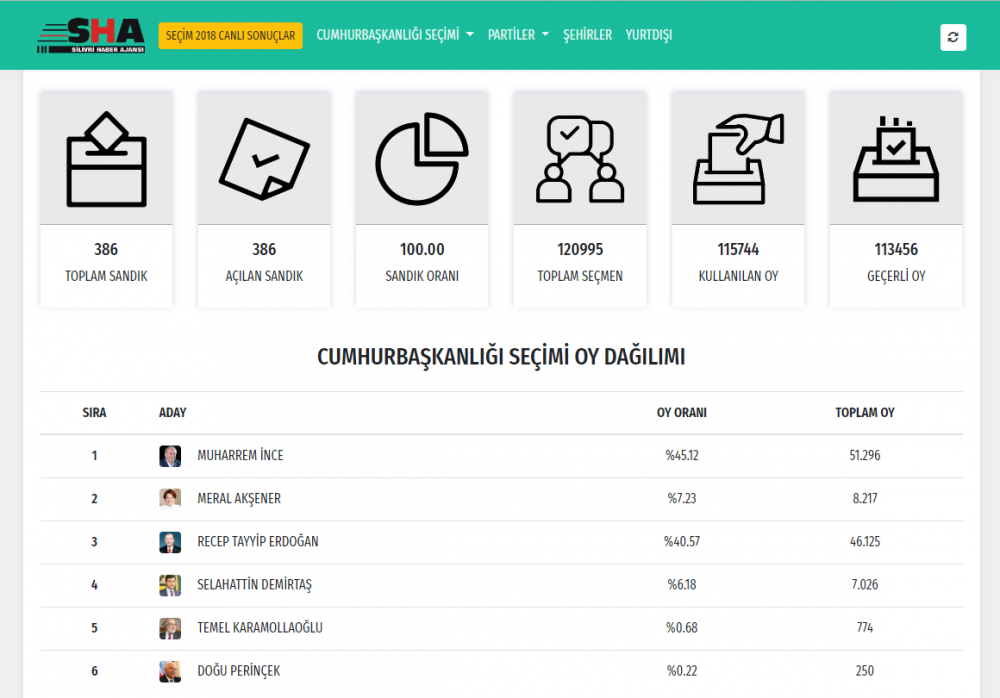This screenshot has height=698, width=1000.
Task: Click the refresh icon button
Action: tap(952, 37)
